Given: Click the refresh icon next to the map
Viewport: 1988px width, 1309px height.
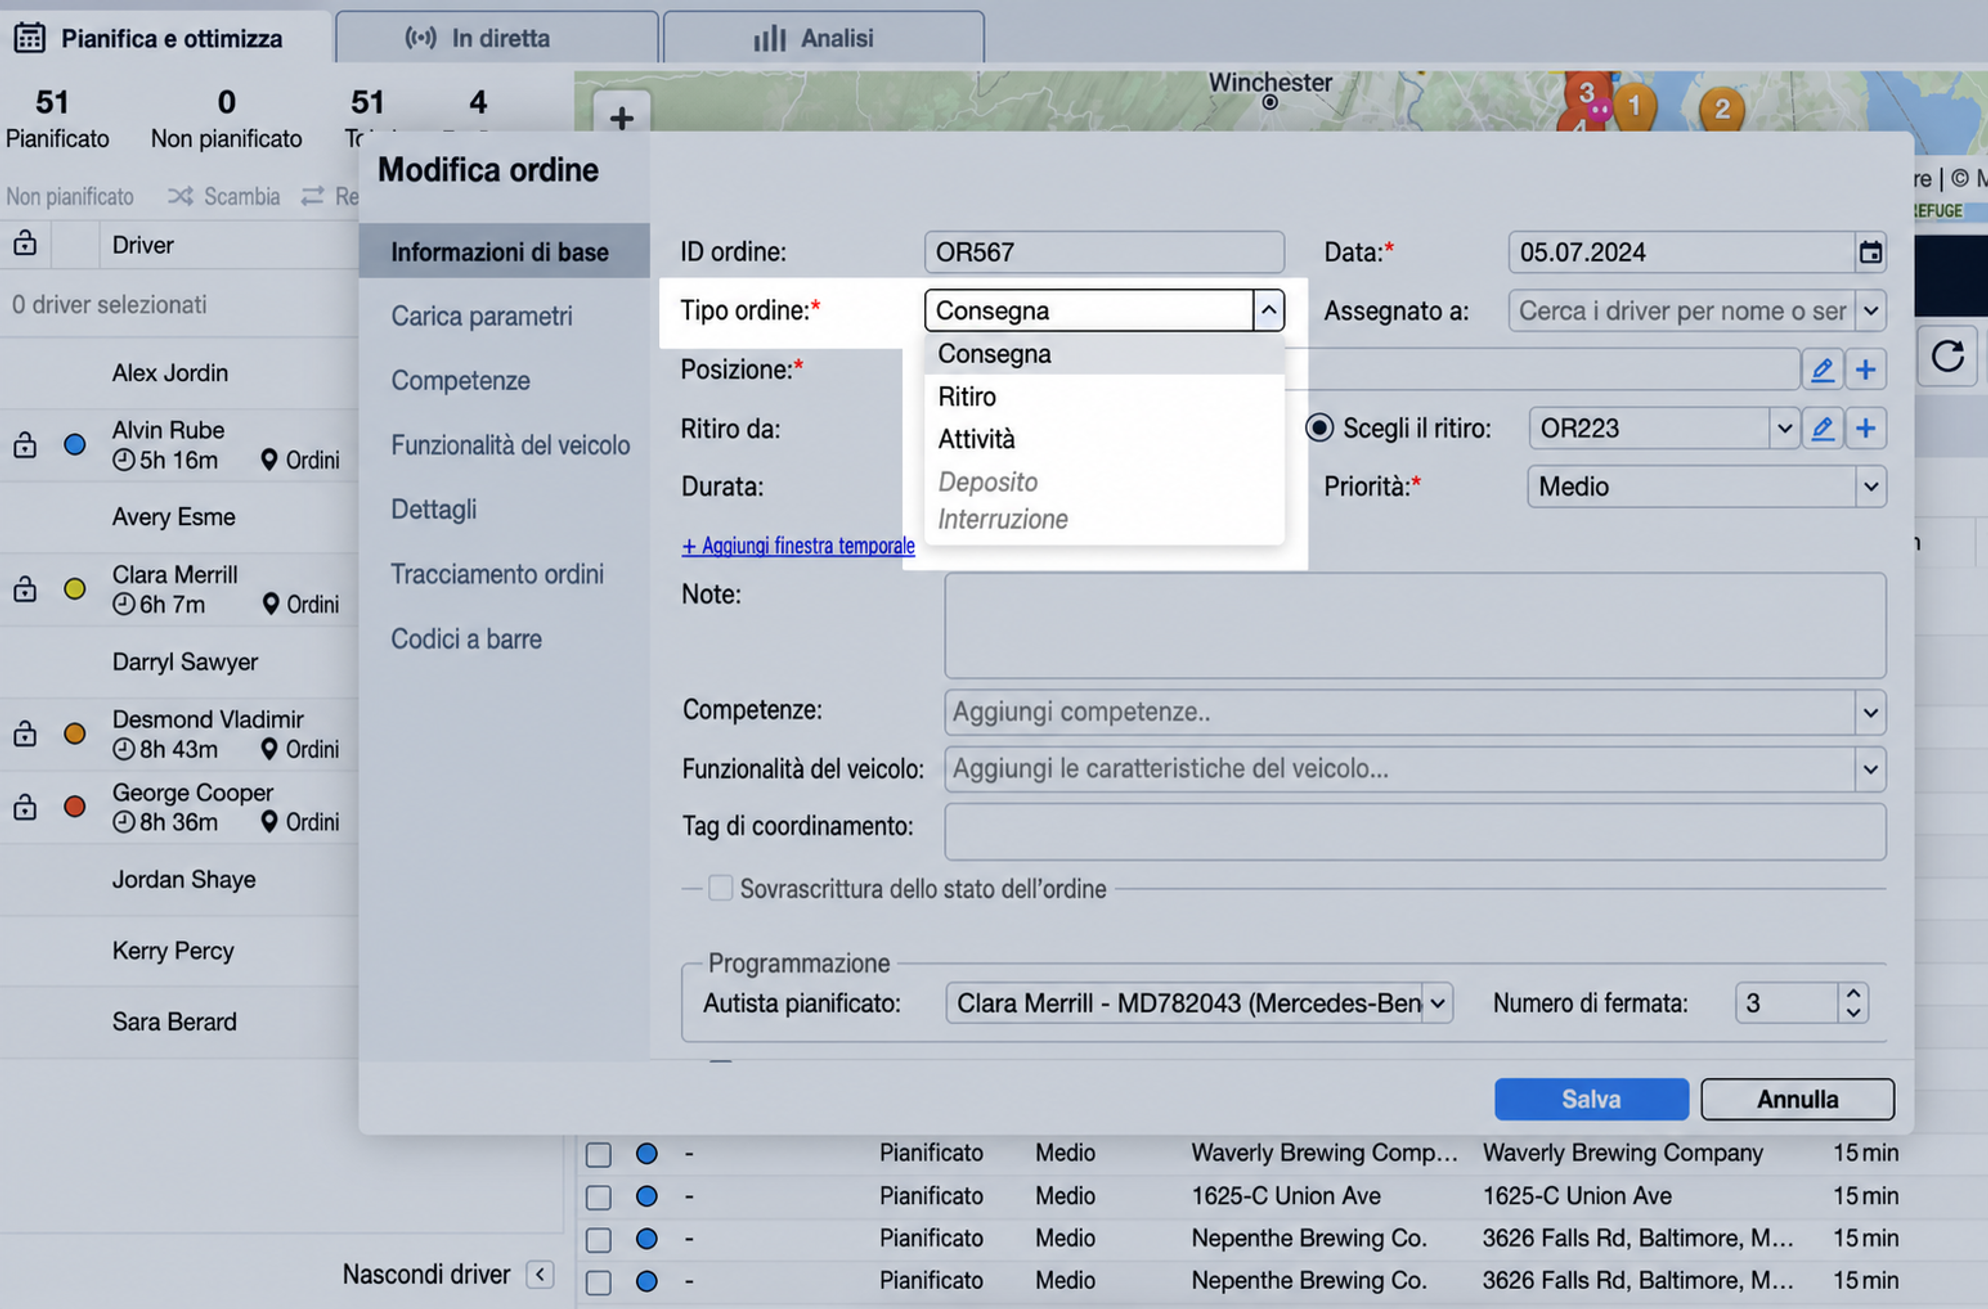Looking at the screenshot, I should point(1947,356).
